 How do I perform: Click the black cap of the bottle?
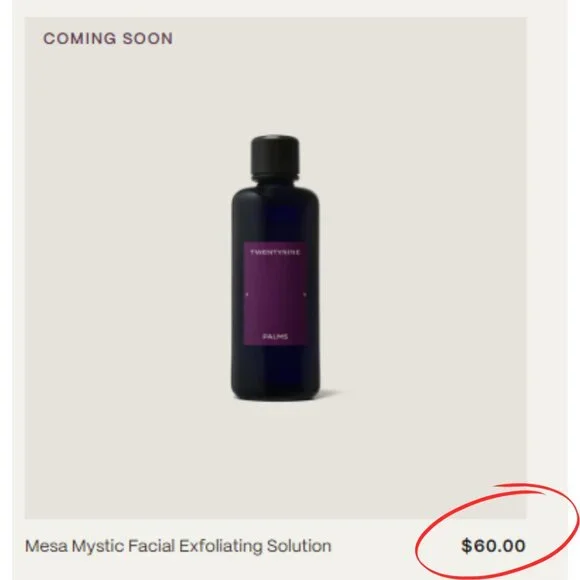coord(275,154)
